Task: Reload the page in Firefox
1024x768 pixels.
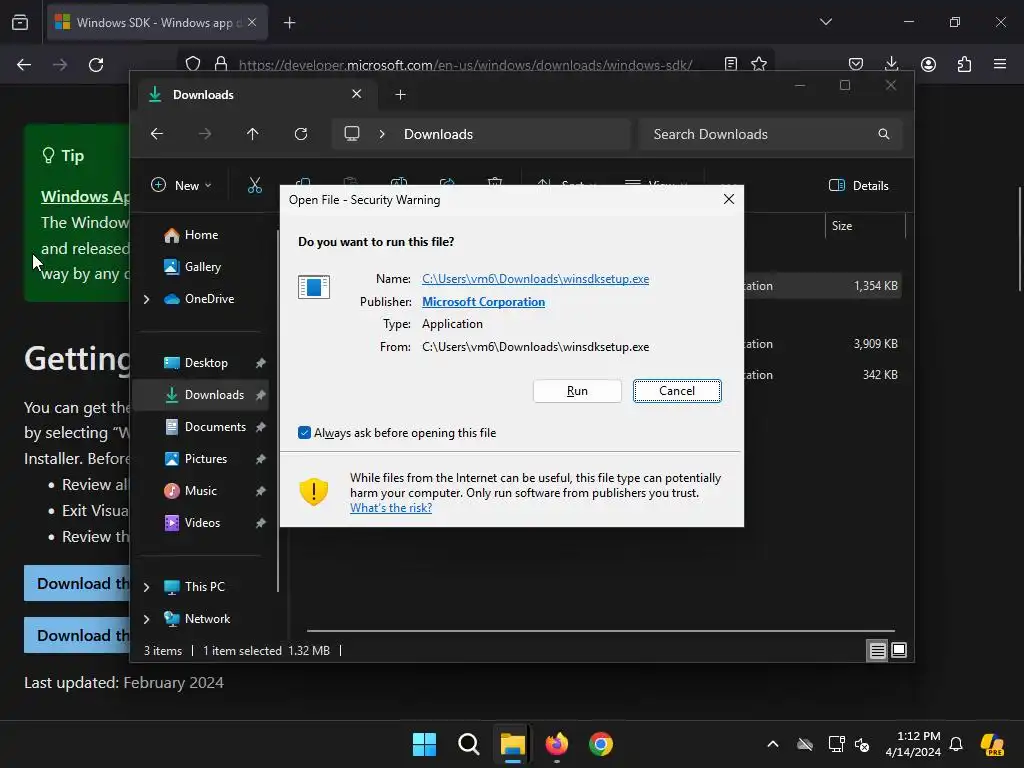Action: click(96, 65)
